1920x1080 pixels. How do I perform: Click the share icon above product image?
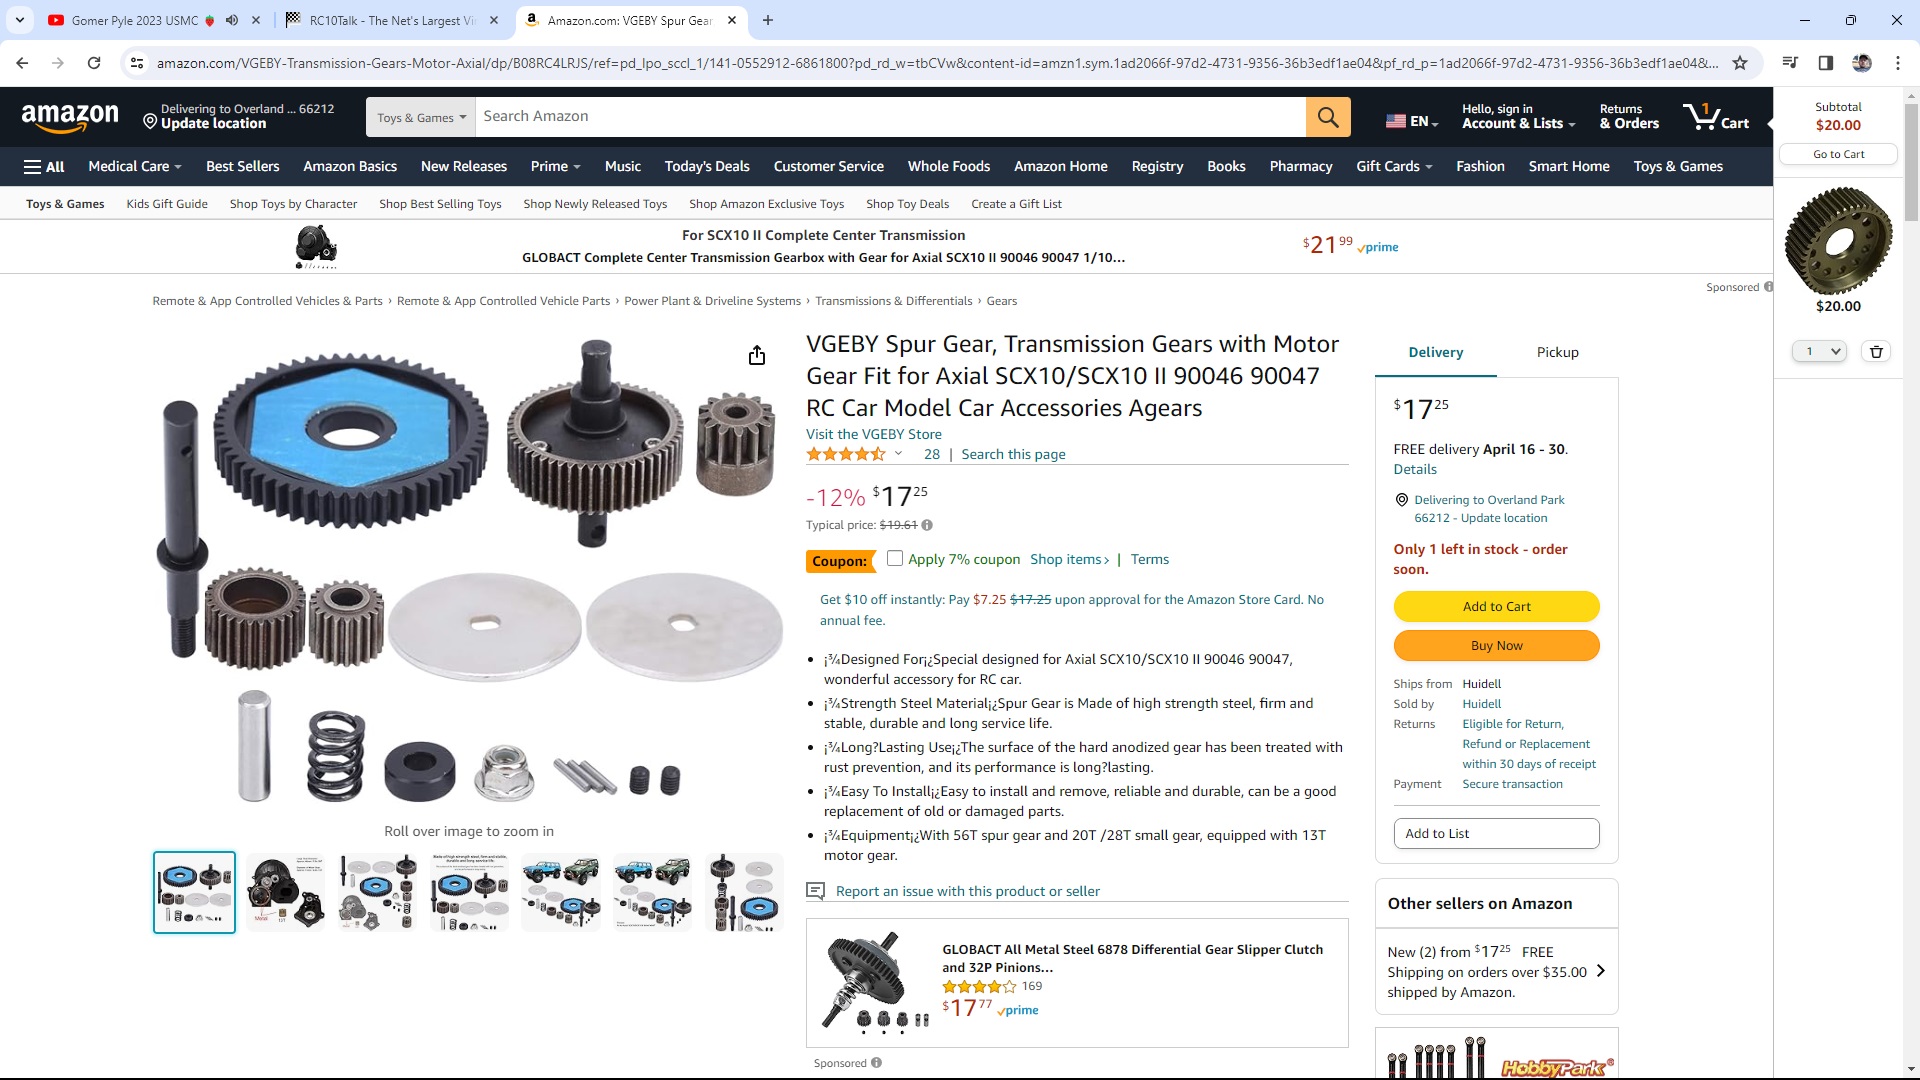pyautogui.click(x=757, y=356)
